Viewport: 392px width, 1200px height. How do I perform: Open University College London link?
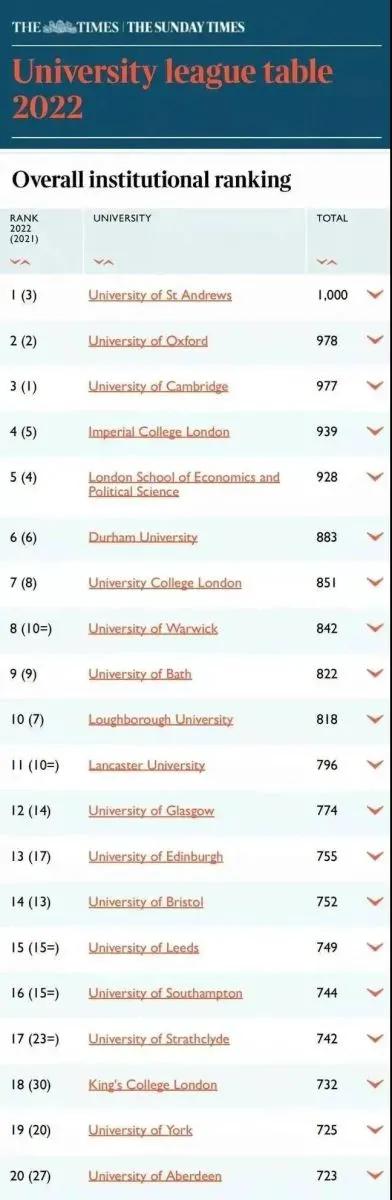point(165,583)
